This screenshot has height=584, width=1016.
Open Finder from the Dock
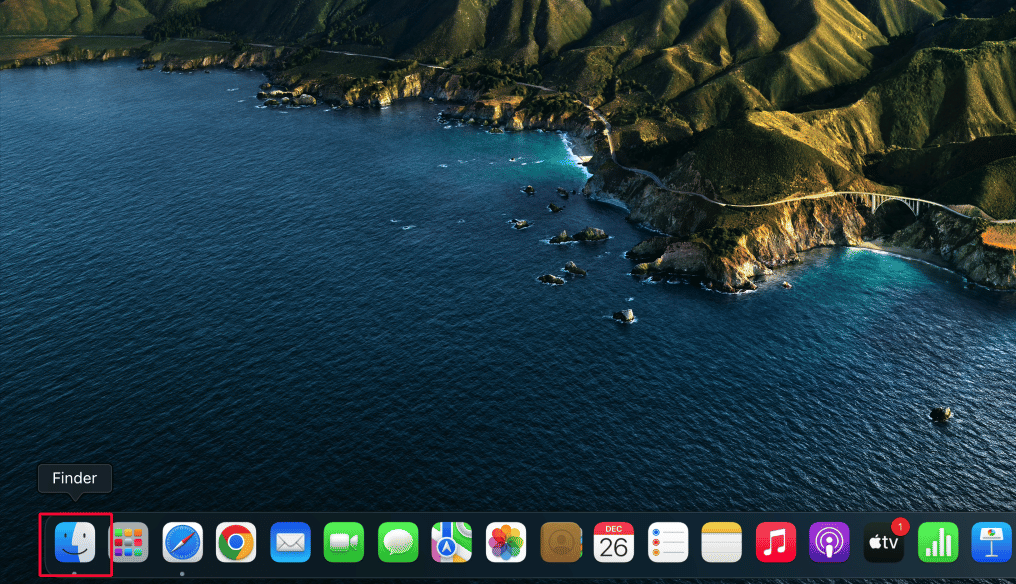(x=75, y=542)
